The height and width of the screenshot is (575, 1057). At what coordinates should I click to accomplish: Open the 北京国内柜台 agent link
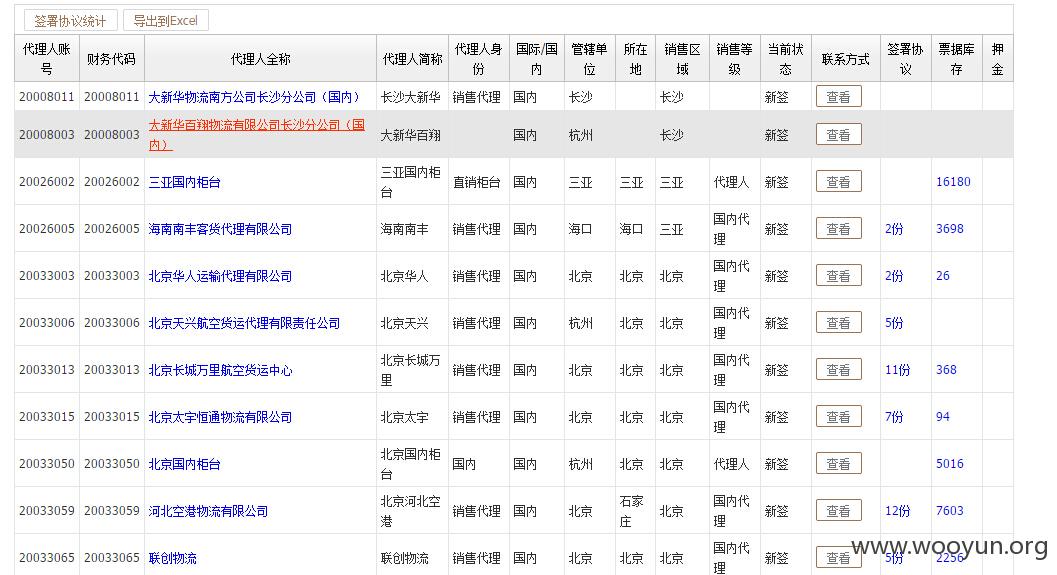[185, 464]
